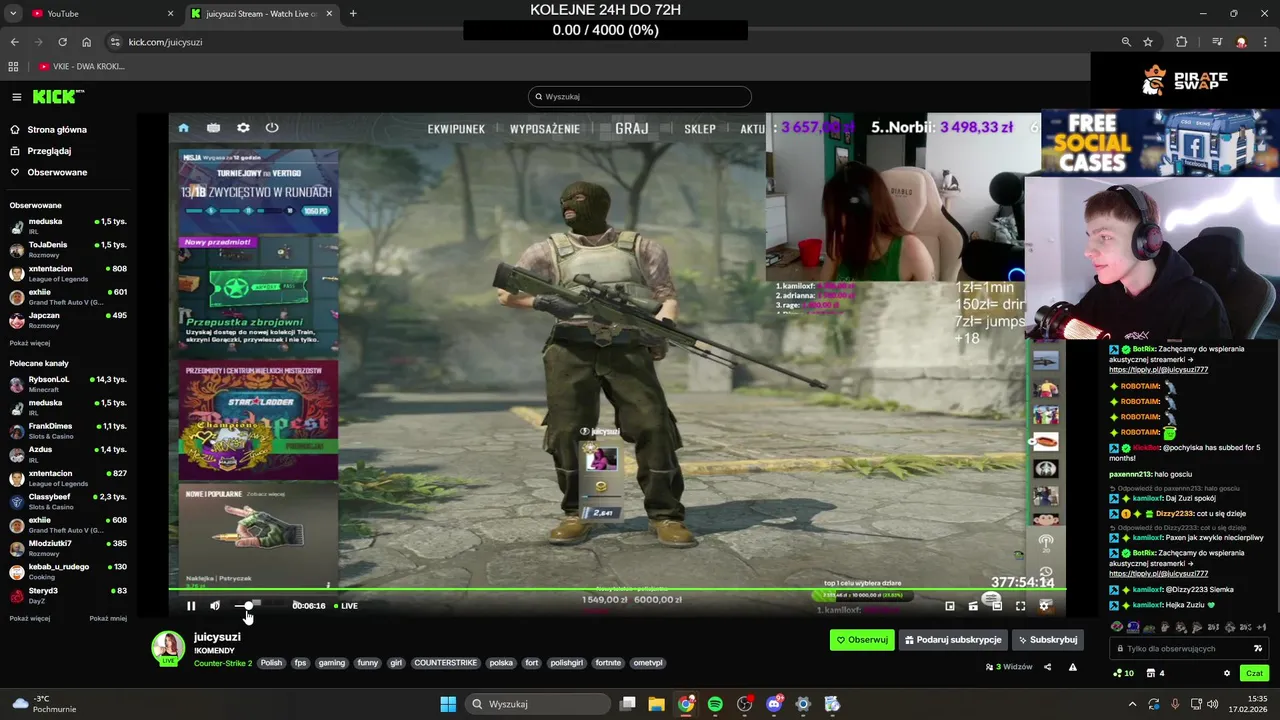Go back in browser history
The height and width of the screenshot is (720, 1280).
[14, 42]
